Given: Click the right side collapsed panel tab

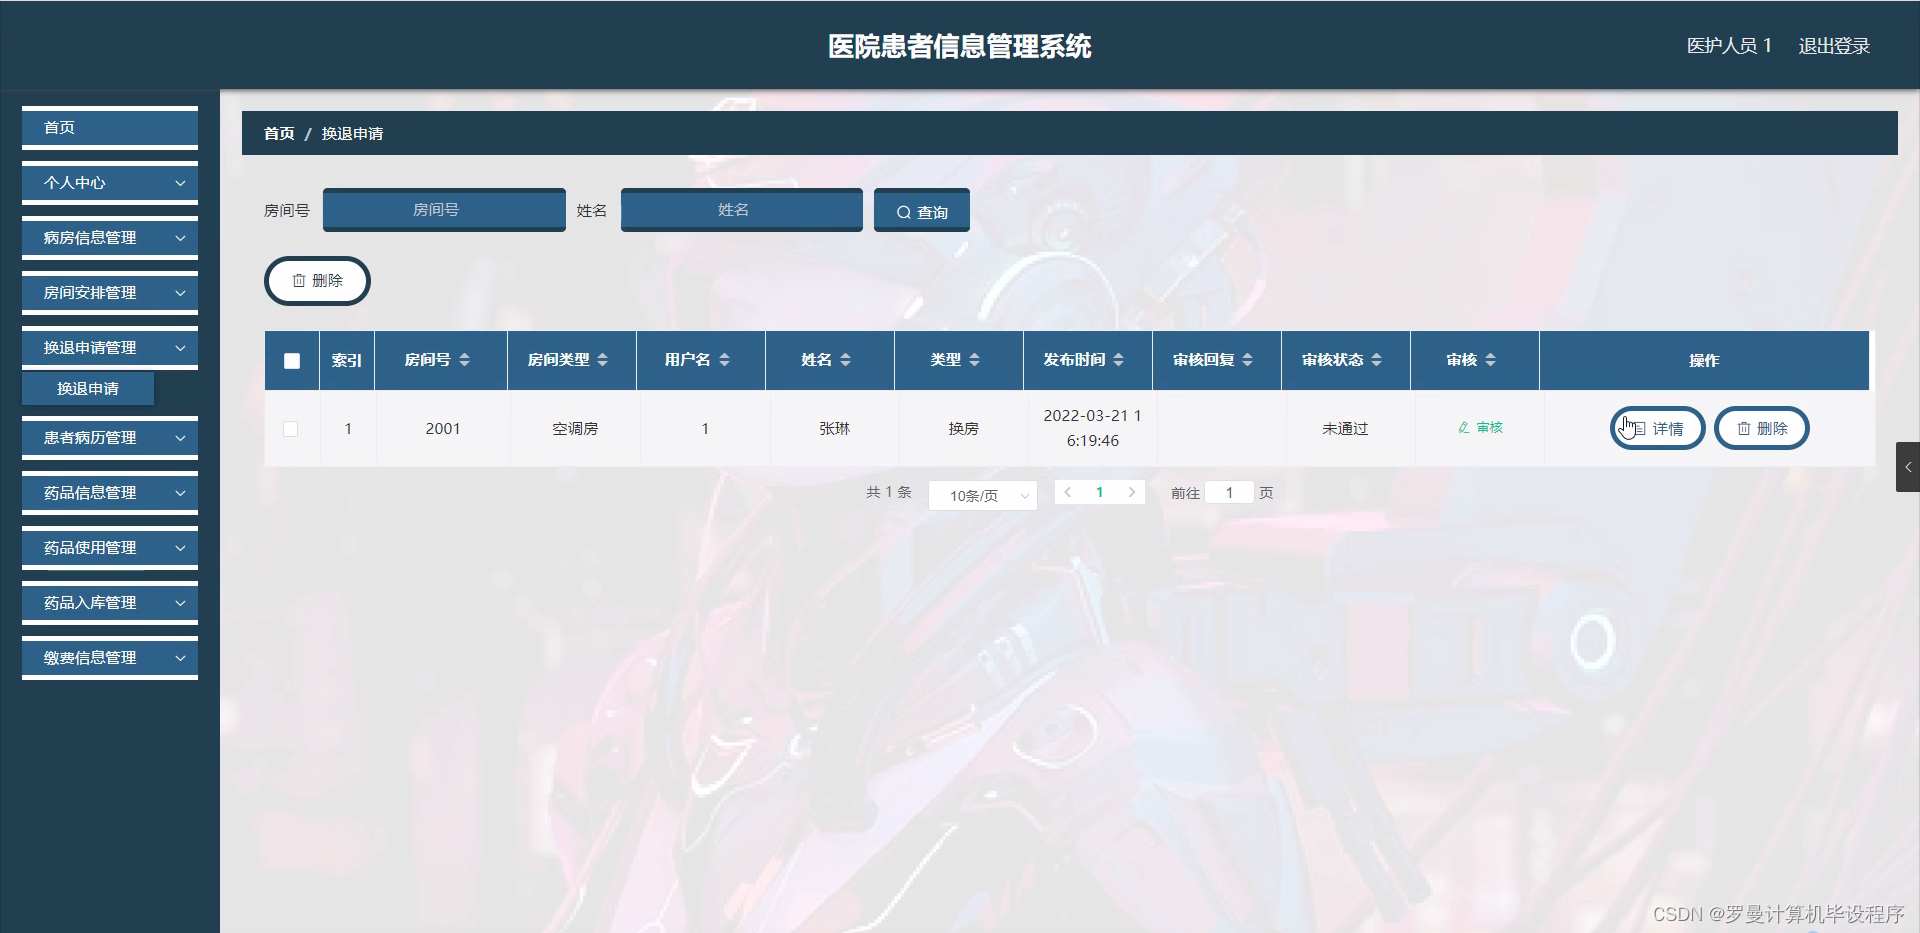Looking at the screenshot, I should [x=1908, y=466].
